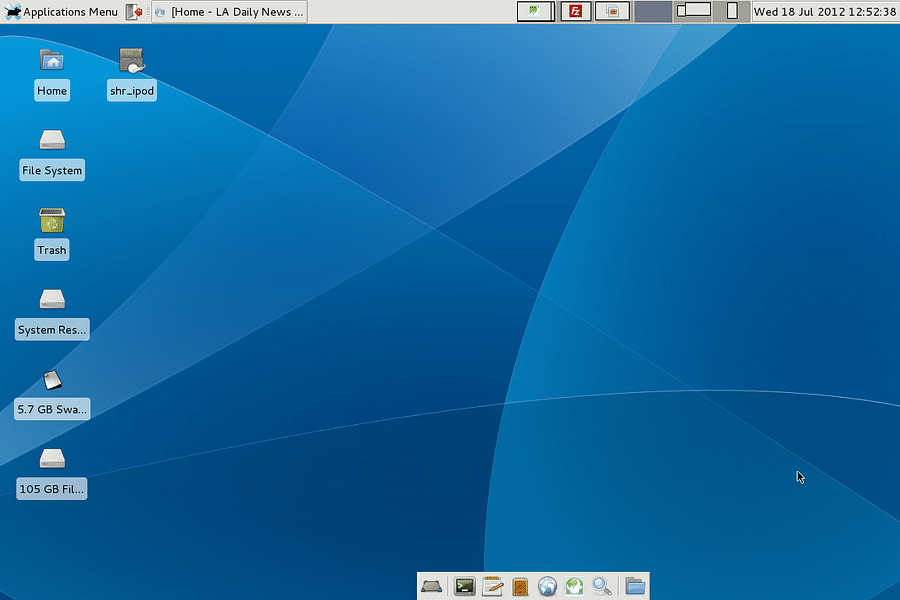Image resolution: width=900 pixels, height=600 pixels.
Task: Open the Terminal from the bottom dock
Action: (465, 587)
